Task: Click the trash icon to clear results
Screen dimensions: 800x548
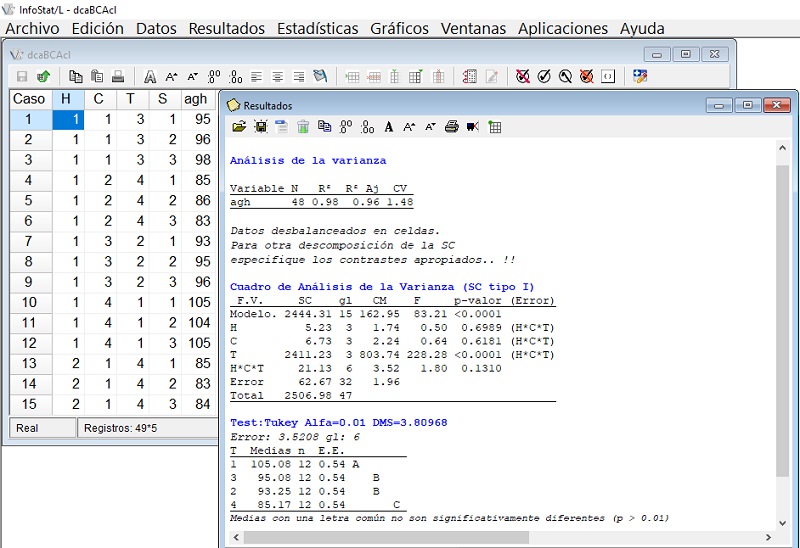Action: (x=303, y=127)
